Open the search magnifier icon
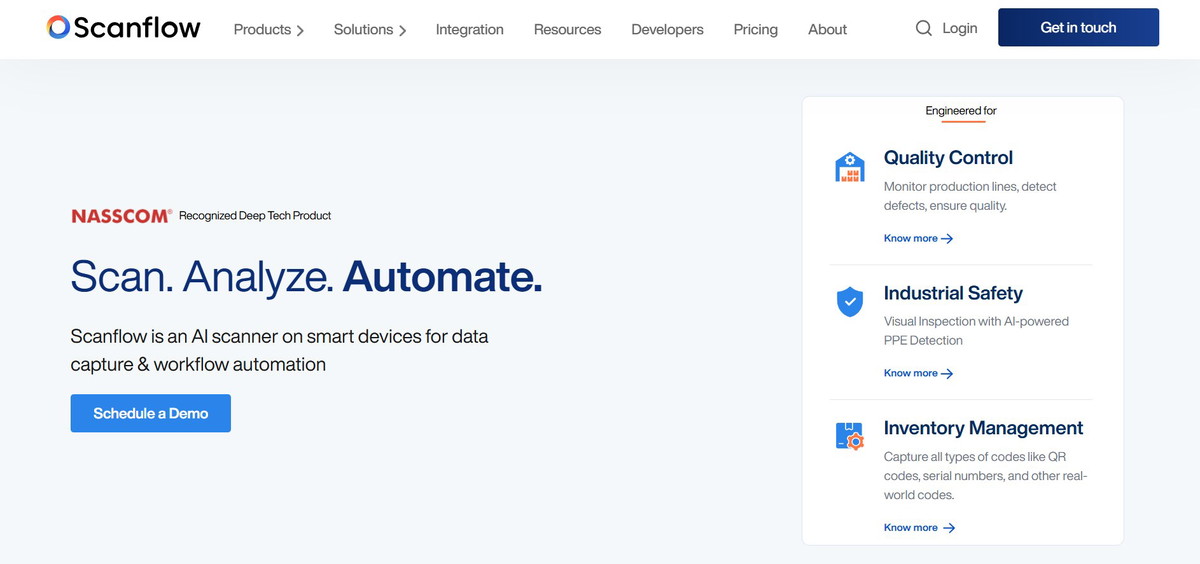 coord(924,28)
